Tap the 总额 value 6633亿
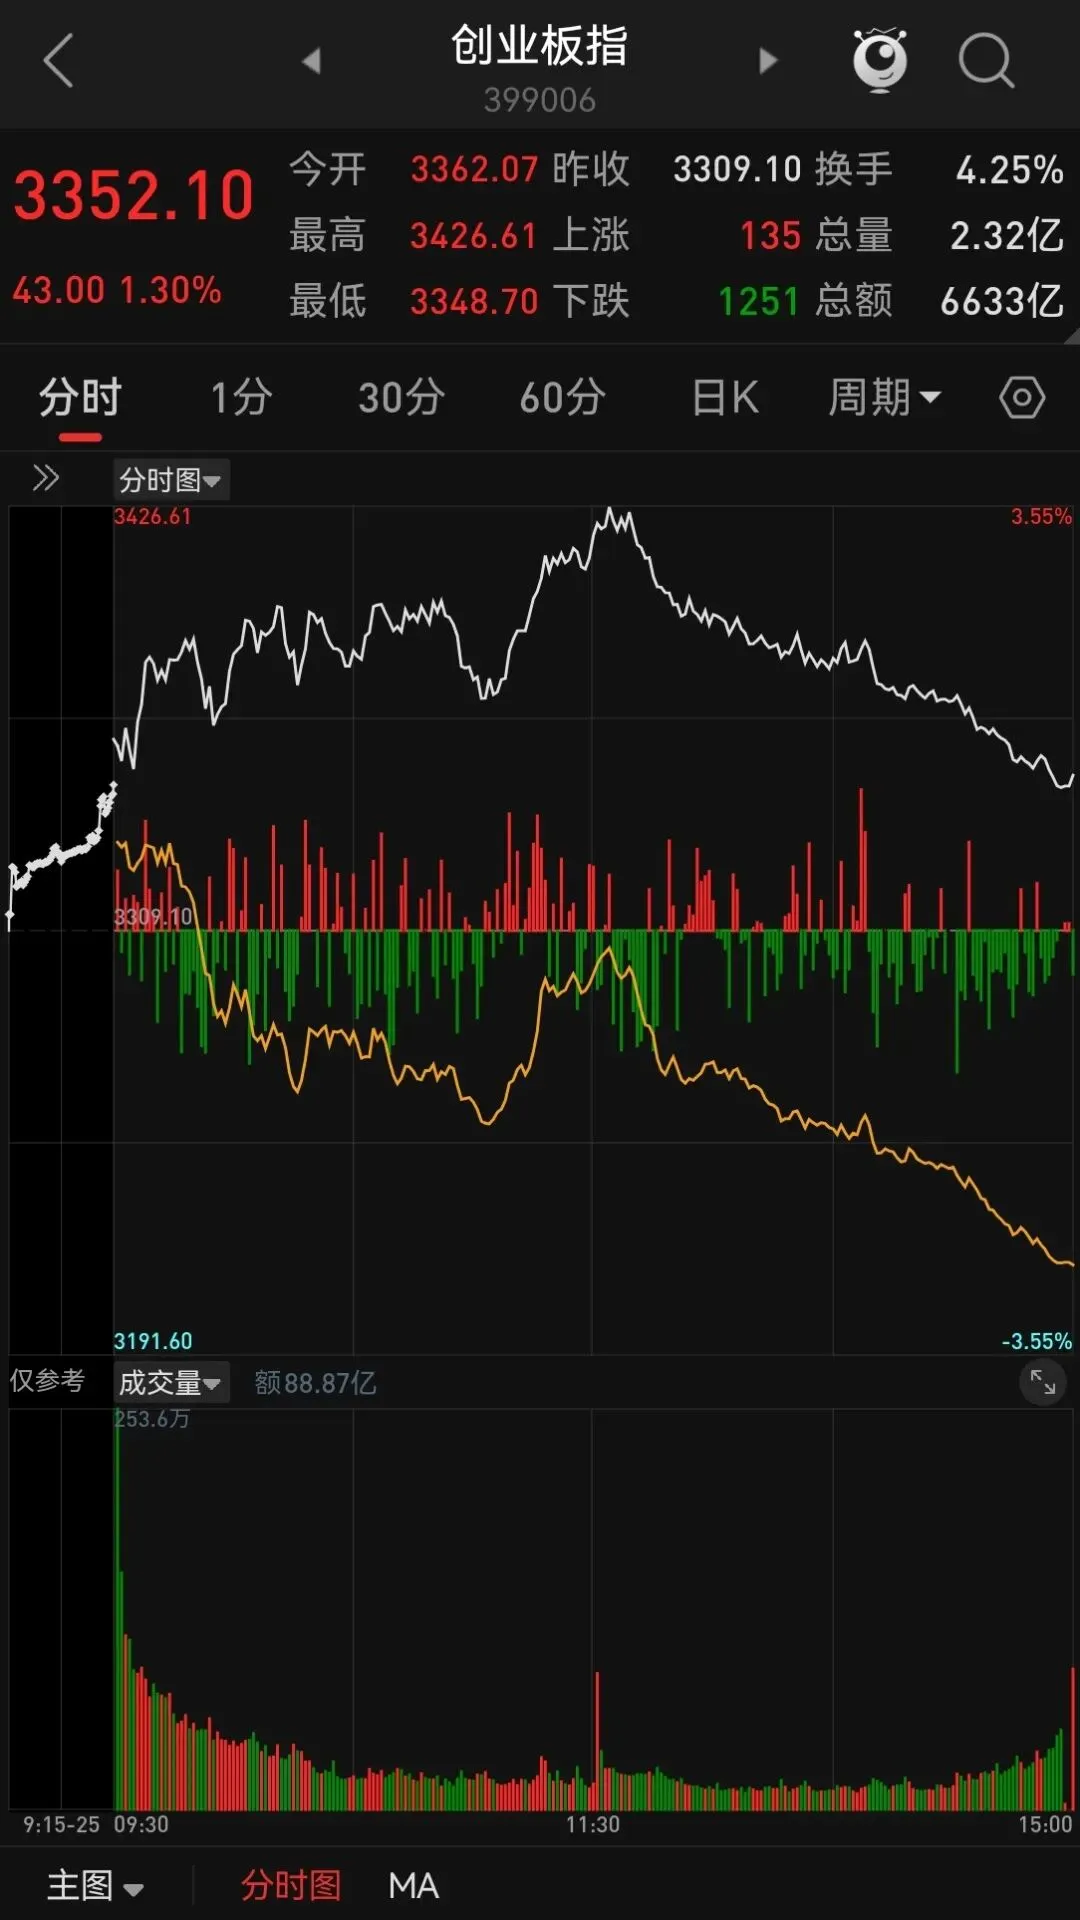This screenshot has height=1920, width=1080. click(1002, 301)
